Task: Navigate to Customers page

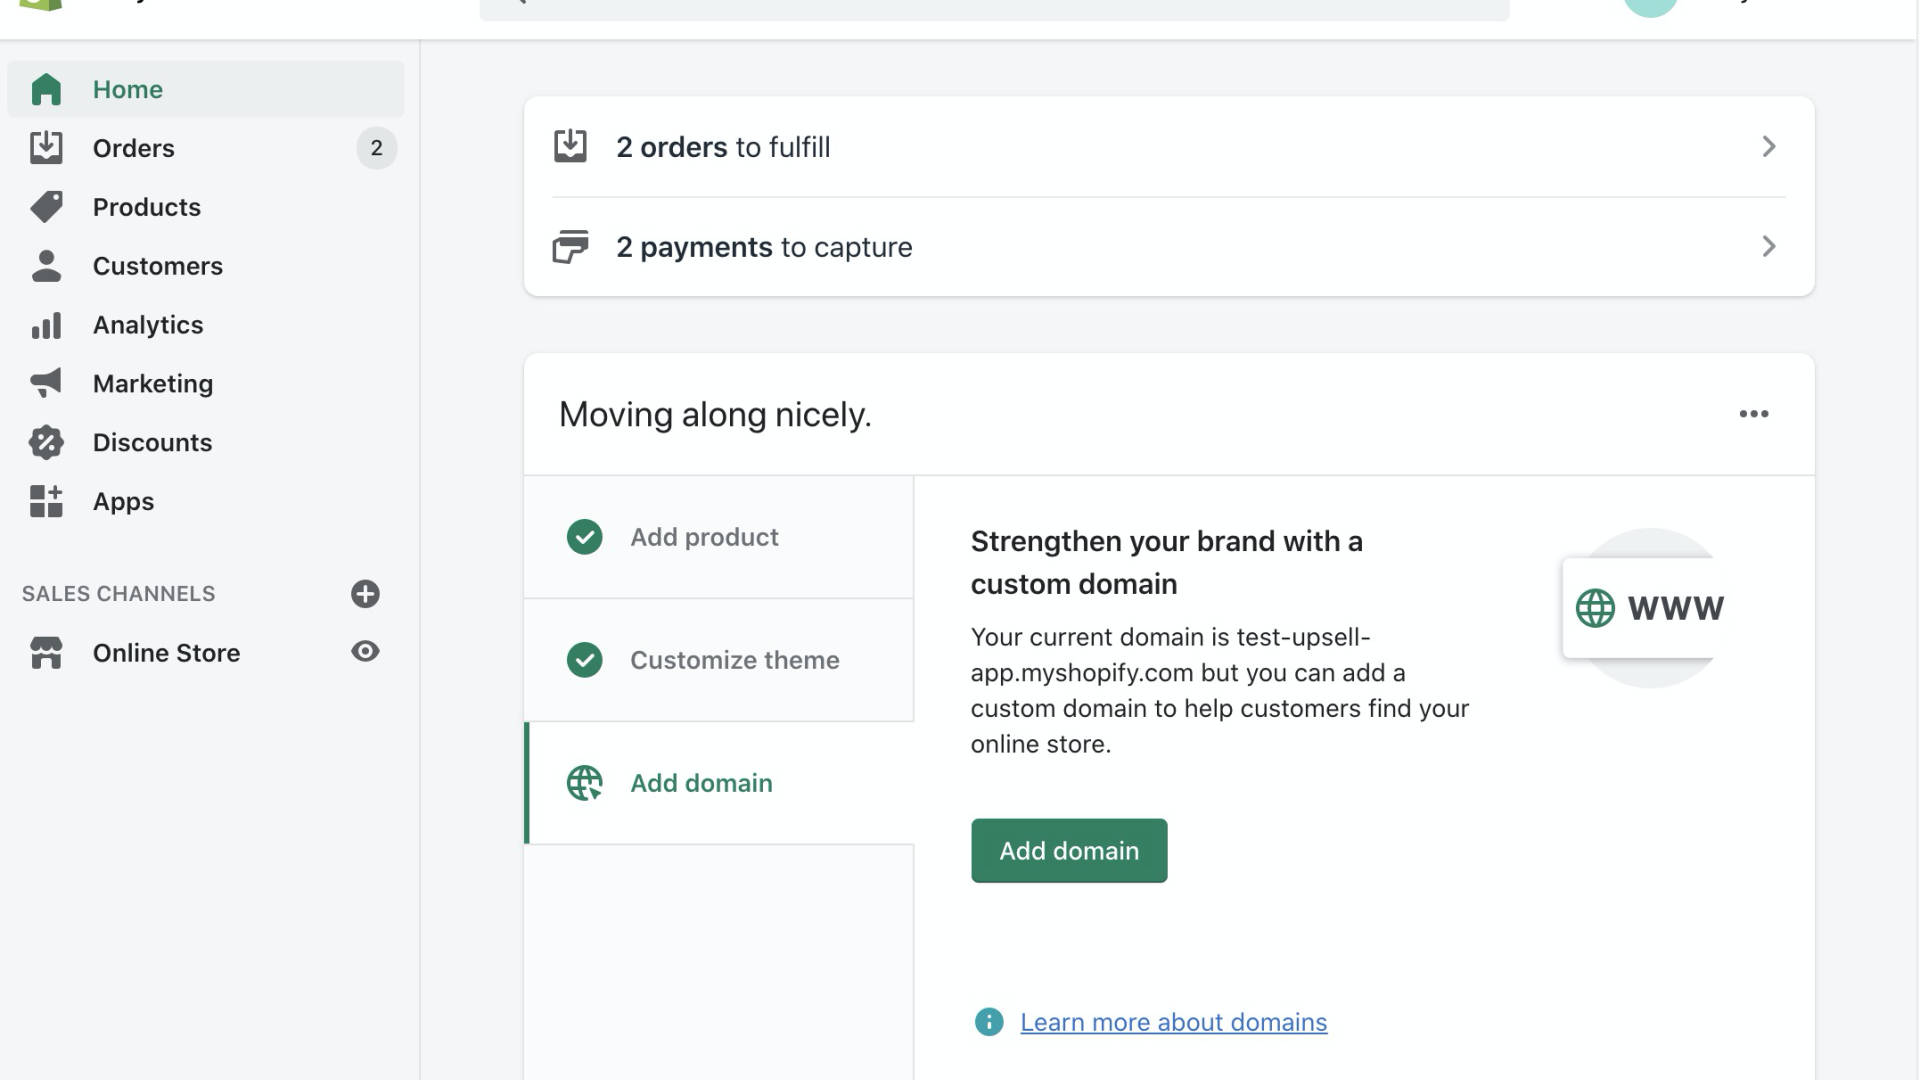Action: (206, 266)
